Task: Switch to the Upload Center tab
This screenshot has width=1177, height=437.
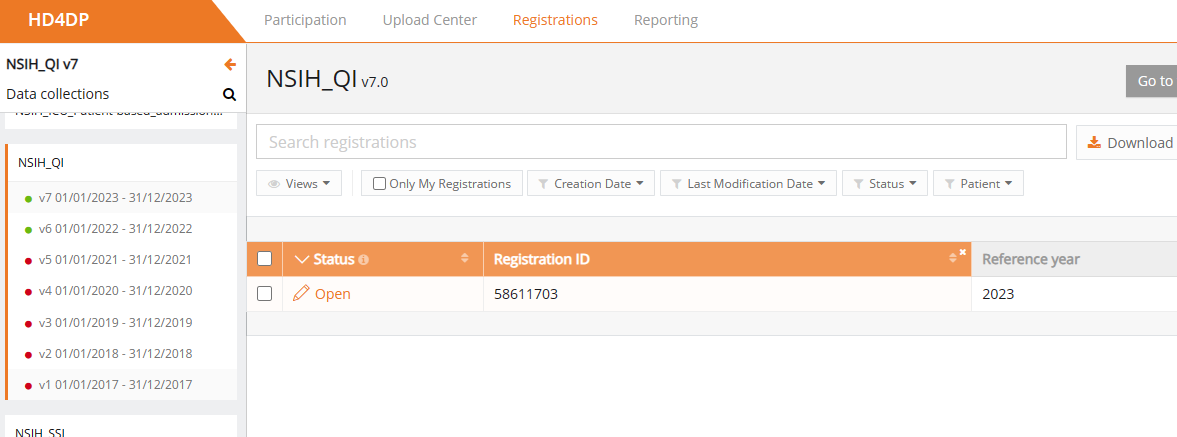Action: (x=429, y=20)
